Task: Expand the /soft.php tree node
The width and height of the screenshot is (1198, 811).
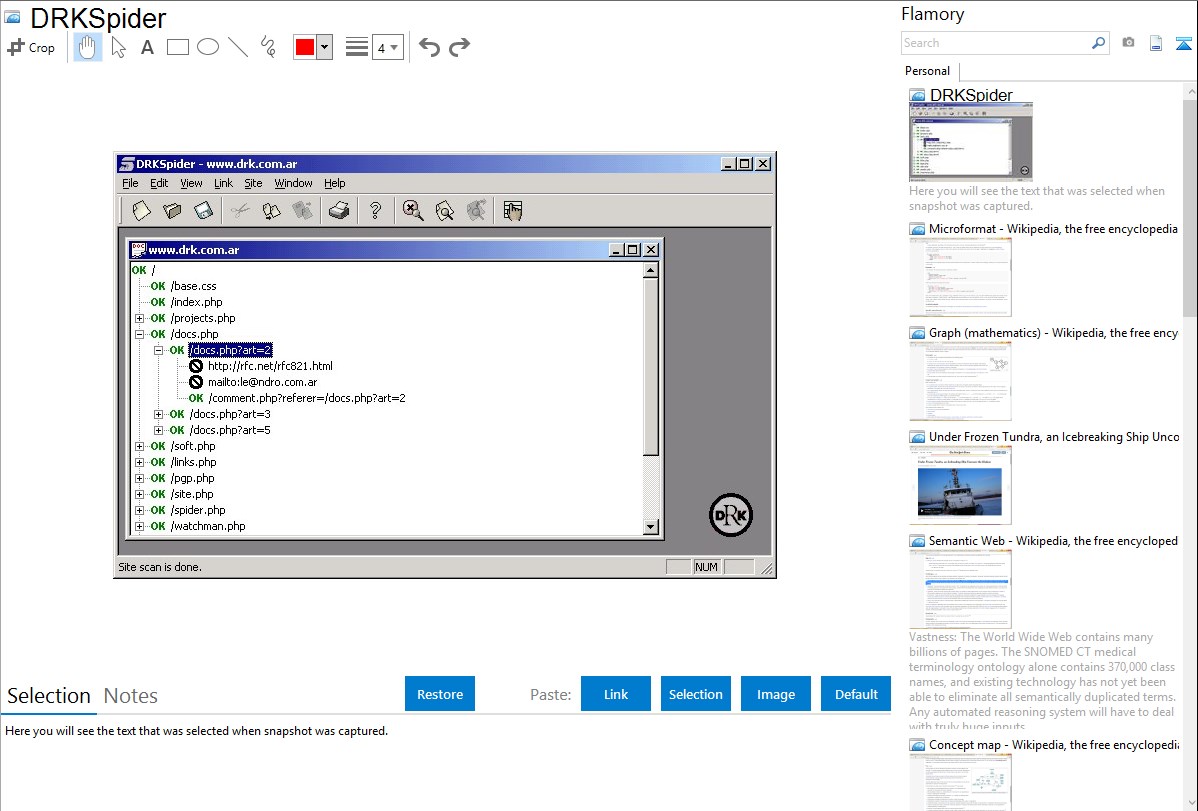Action: coord(140,446)
